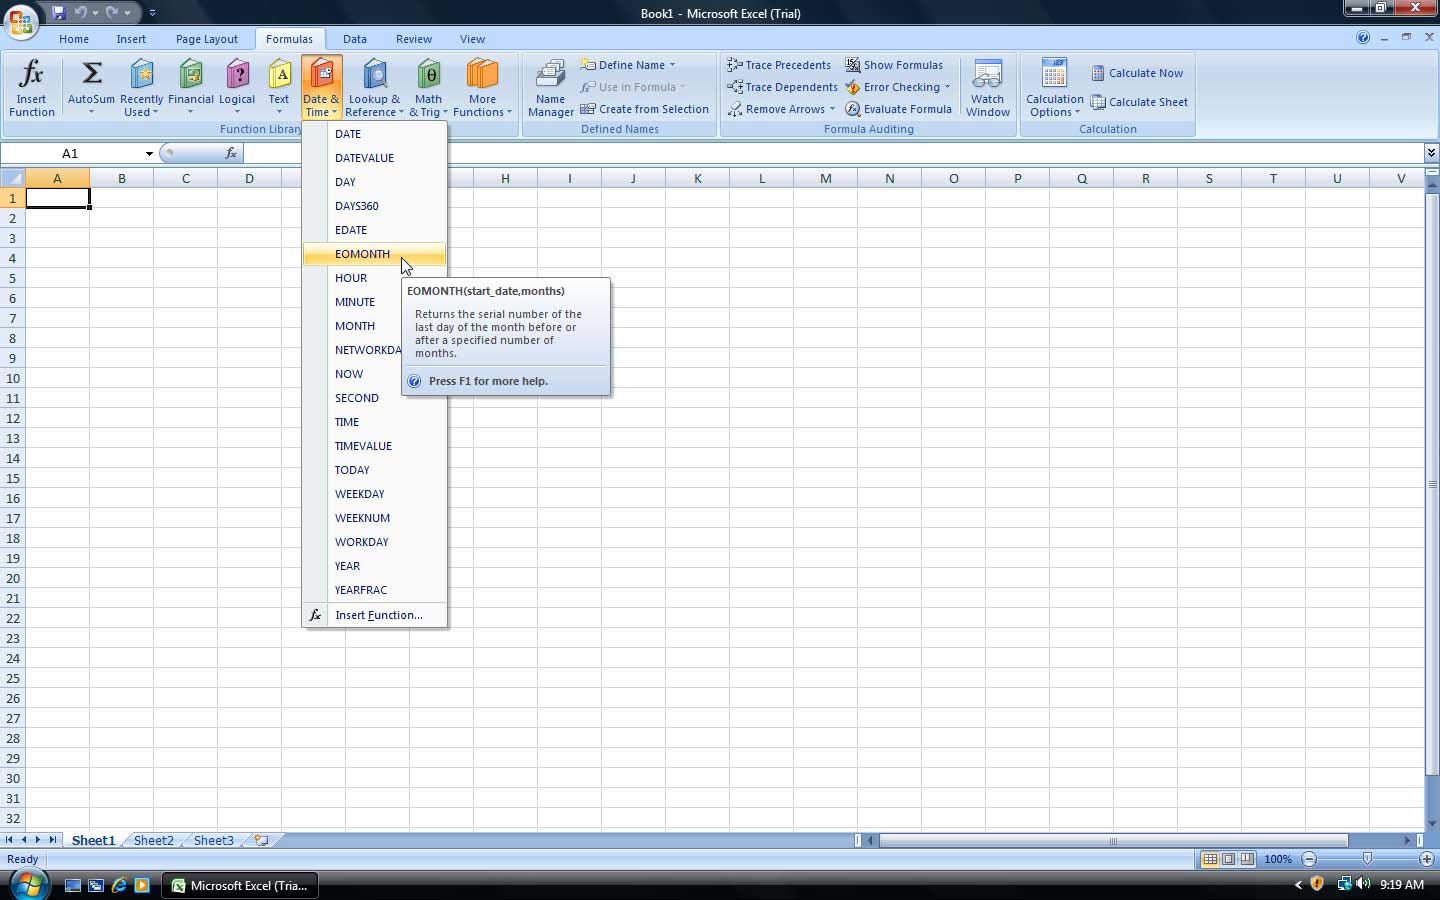Run Evaluate Formula
The image size is (1440, 900).
[x=899, y=109]
